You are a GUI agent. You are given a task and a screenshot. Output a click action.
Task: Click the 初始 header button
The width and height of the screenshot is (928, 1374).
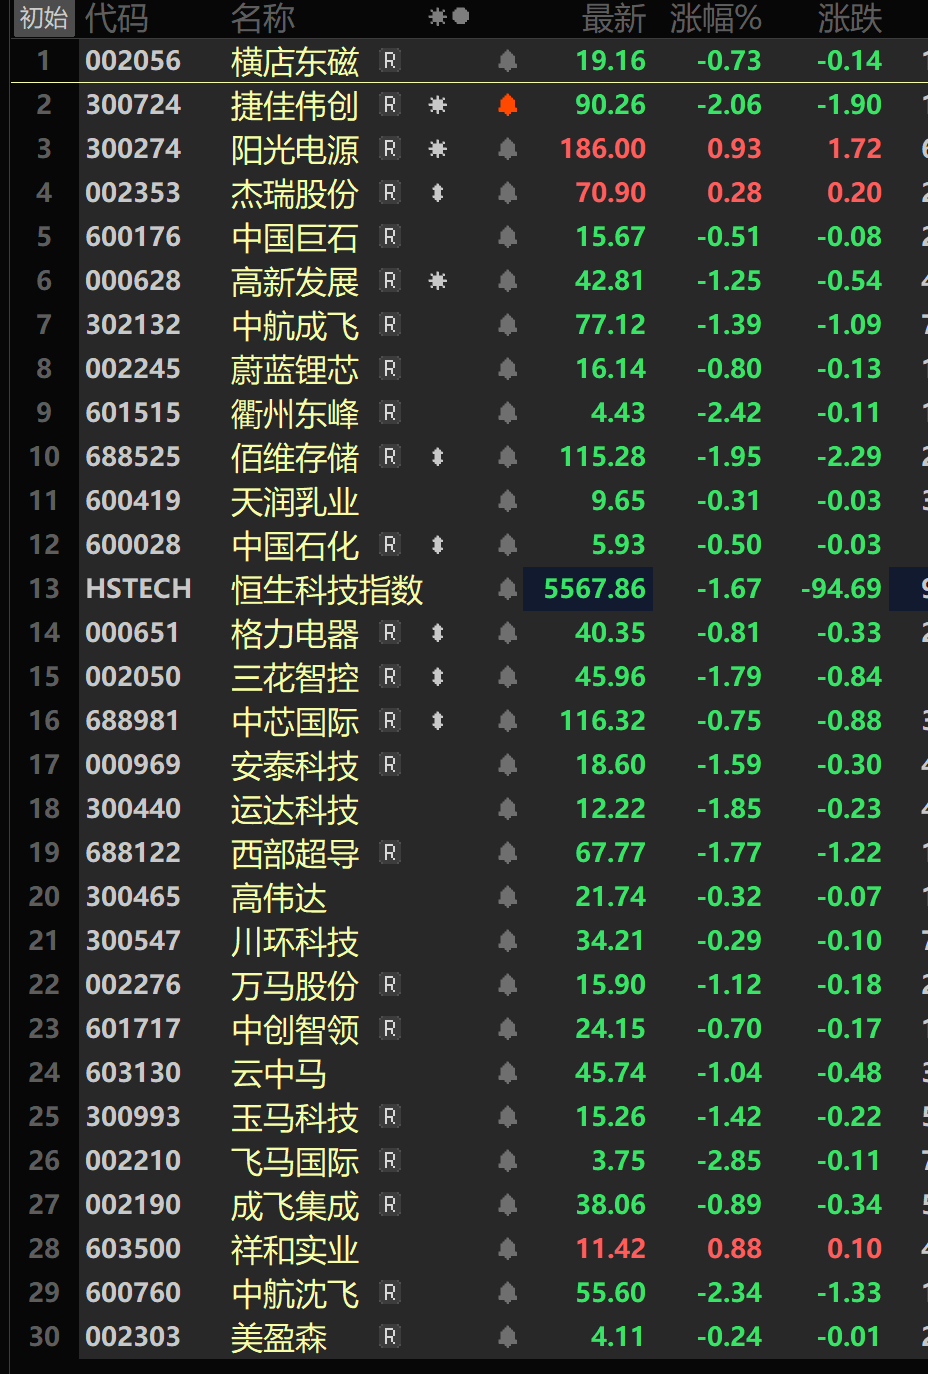pyautogui.click(x=44, y=18)
